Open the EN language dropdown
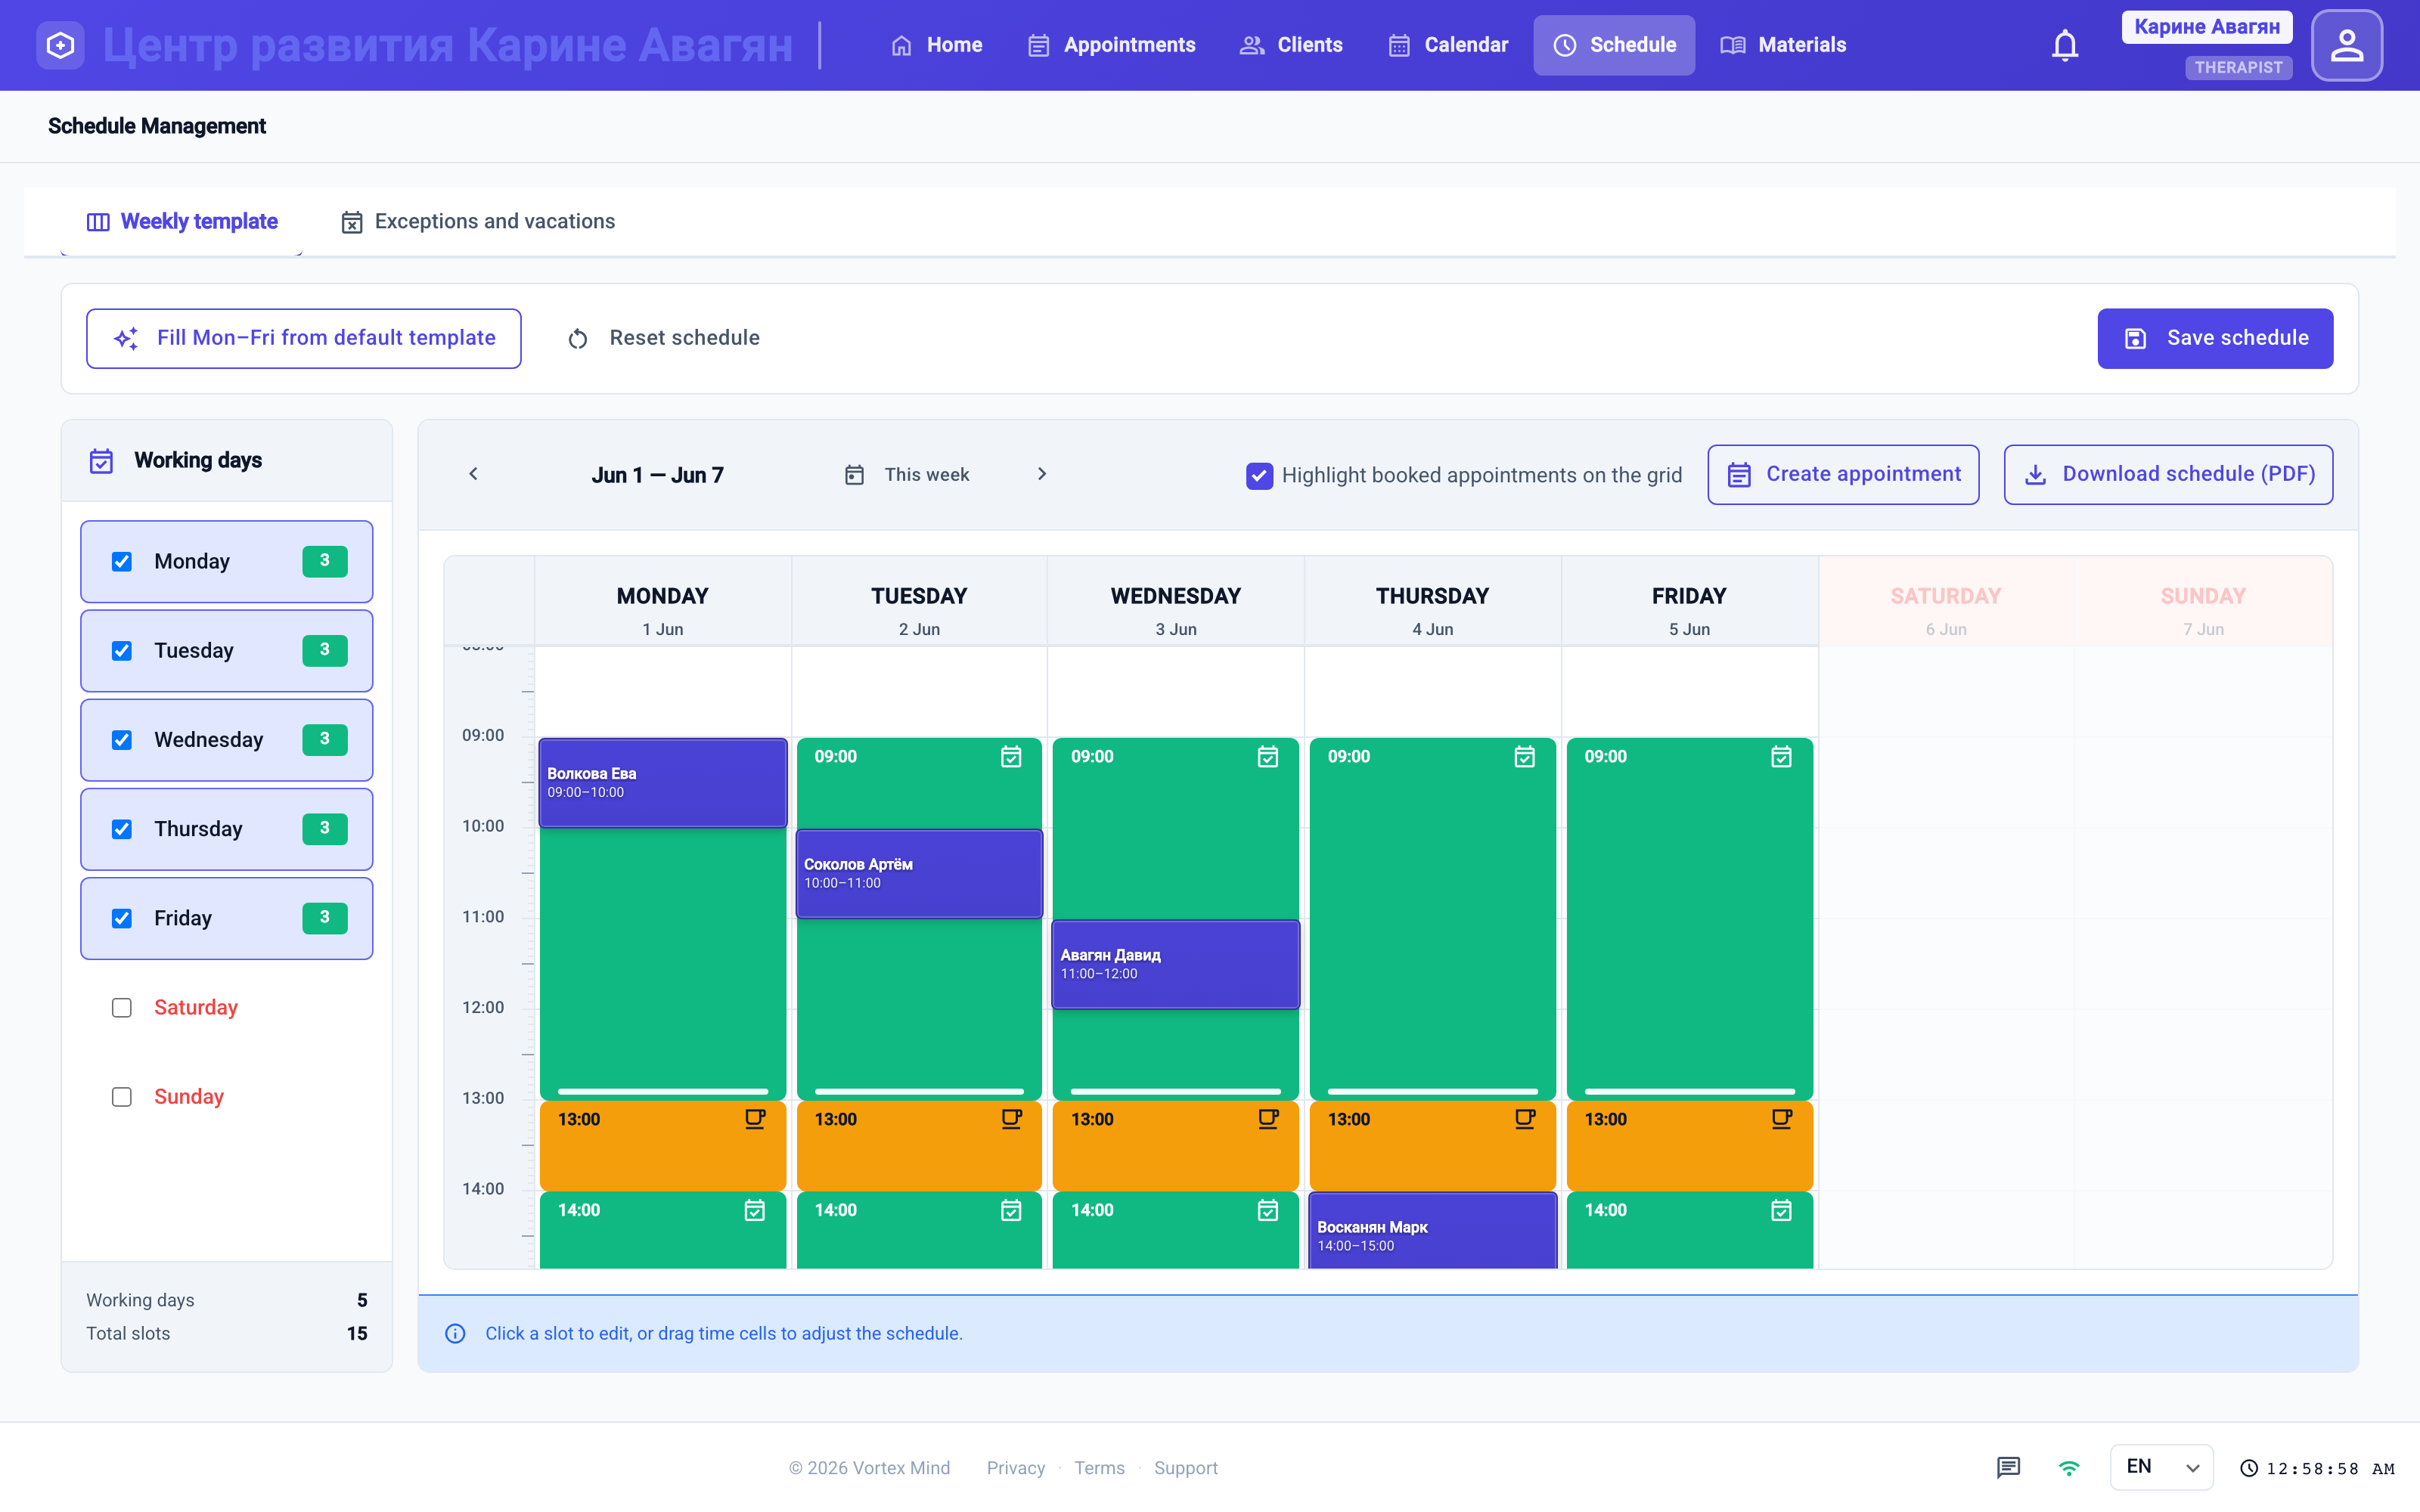This screenshot has height=1512, width=2420. click(2161, 1467)
